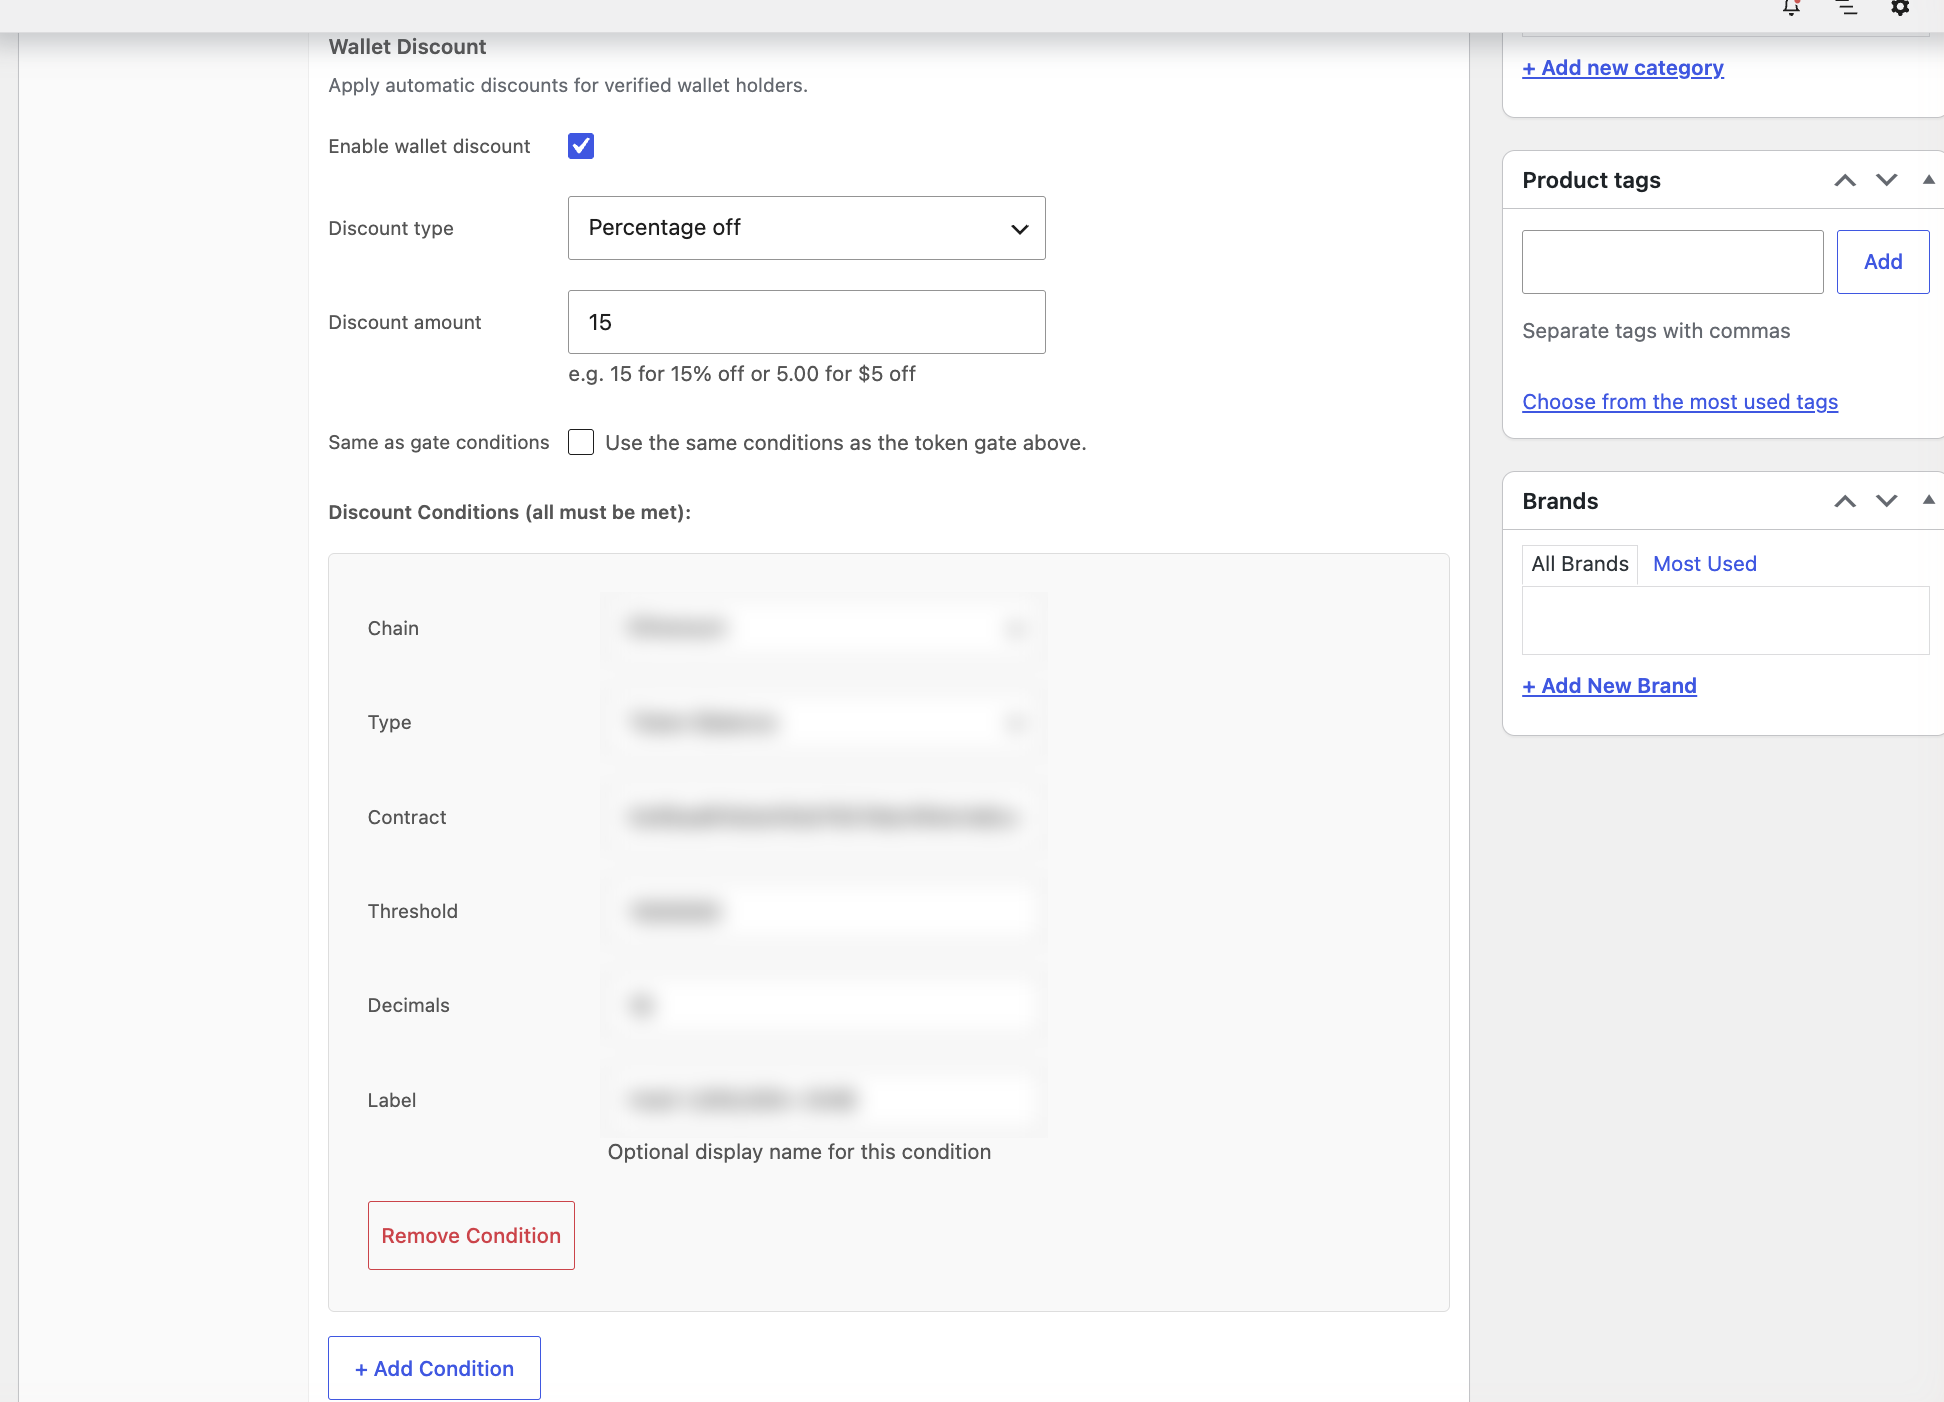Open the Discount type dropdown
Screen dimensions: 1944x1402
point(807,228)
